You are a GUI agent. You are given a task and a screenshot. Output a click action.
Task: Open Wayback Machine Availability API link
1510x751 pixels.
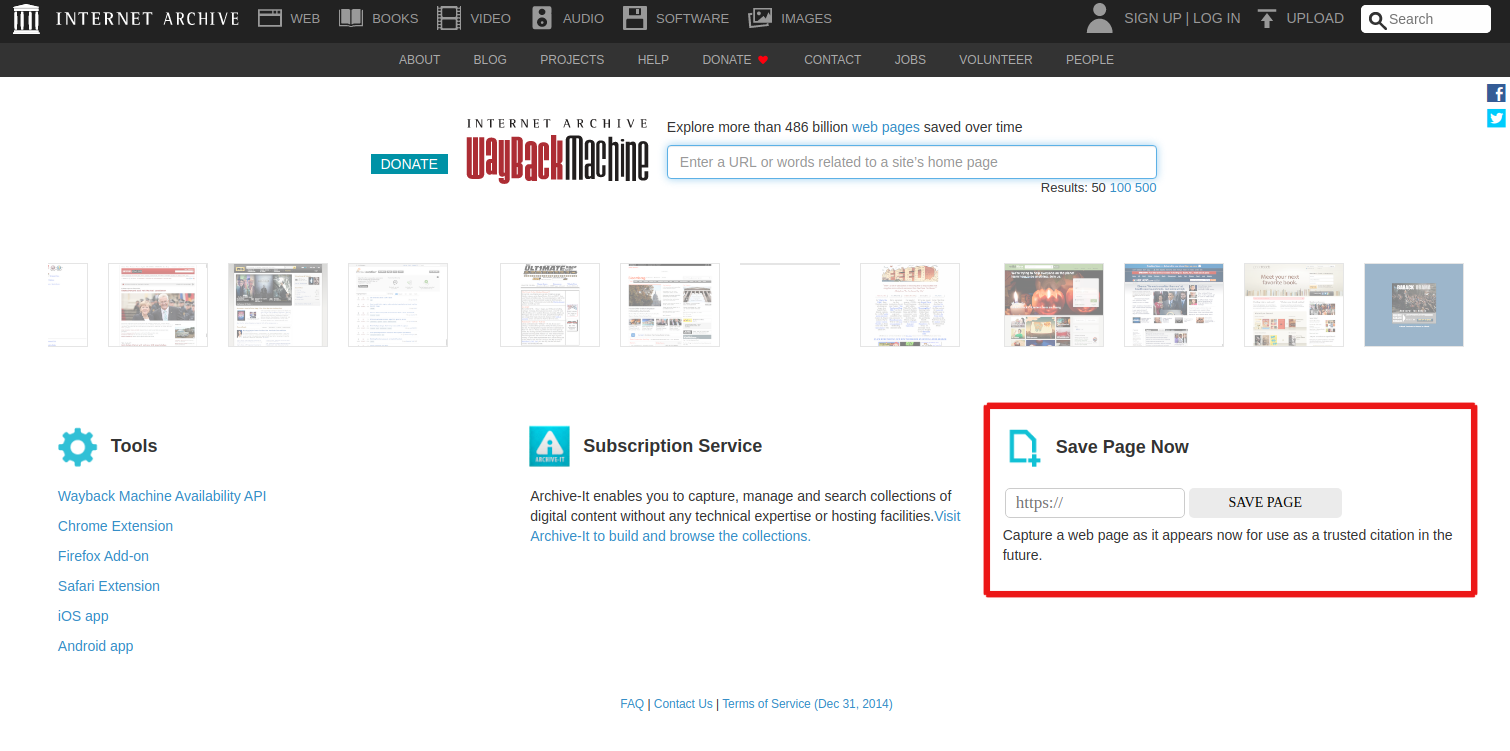tap(162, 496)
